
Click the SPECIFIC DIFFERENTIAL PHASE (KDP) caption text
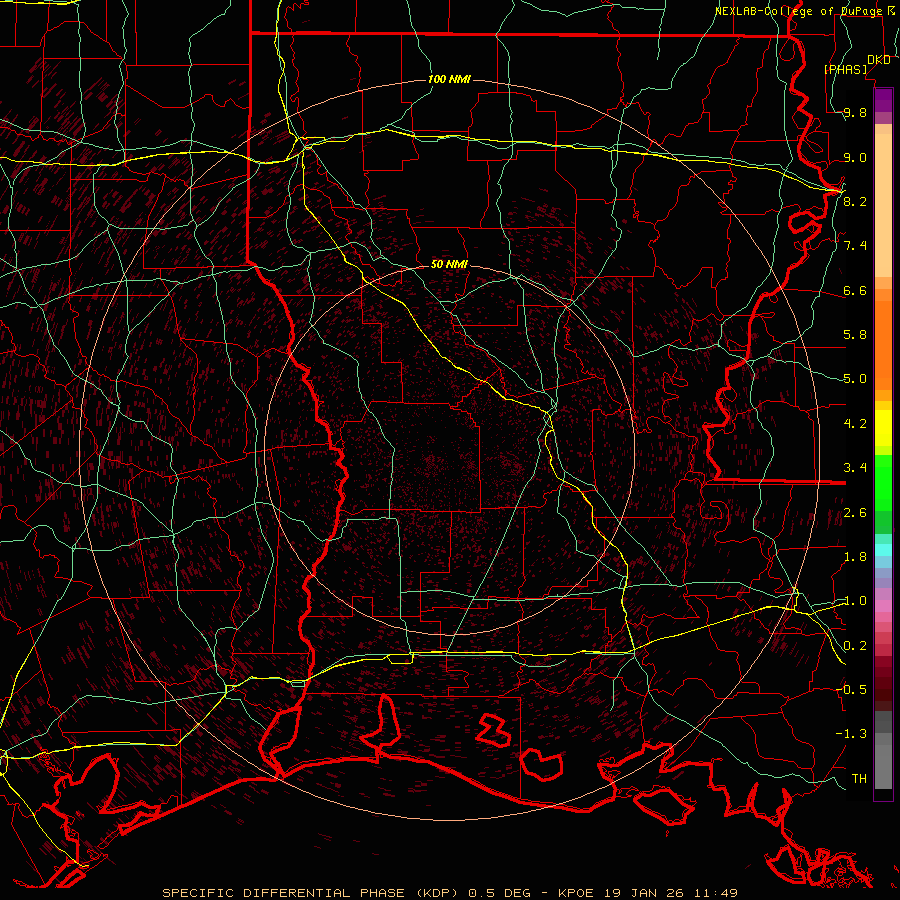point(311,893)
